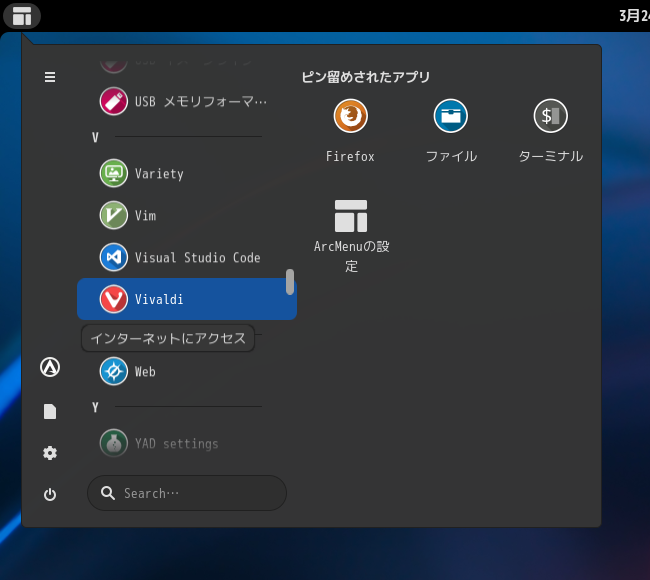650x580 pixels.
Task: Launch USB メモリフォーマッタ from the list
Action: click(187, 101)
